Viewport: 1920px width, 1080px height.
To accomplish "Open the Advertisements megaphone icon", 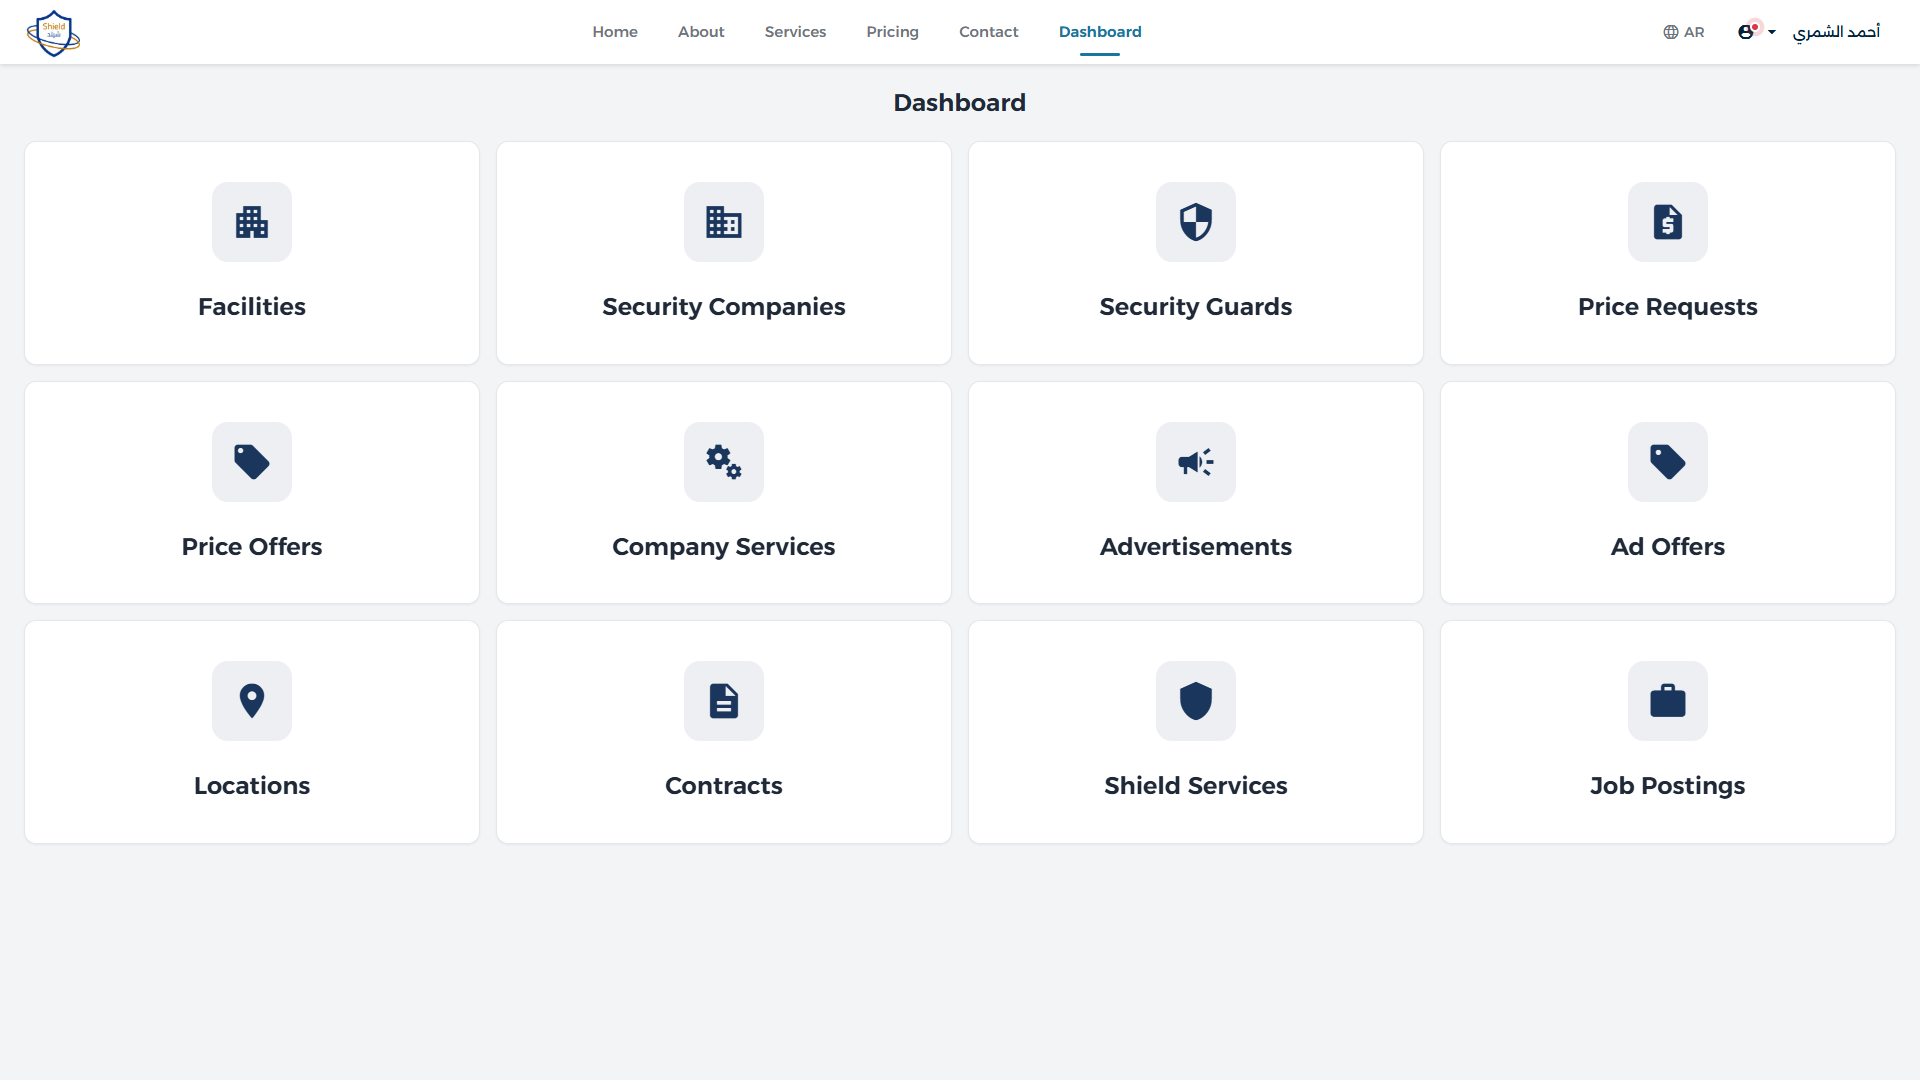I will tap(1195, 462).
